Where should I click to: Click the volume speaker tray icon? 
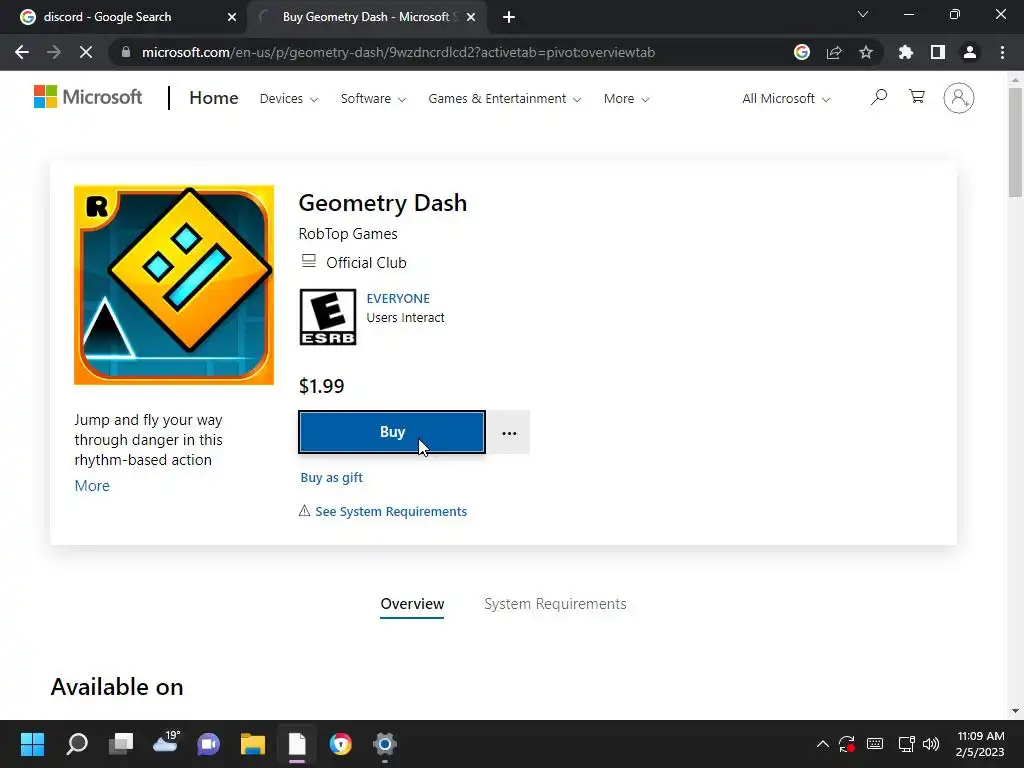coord(931,744)
